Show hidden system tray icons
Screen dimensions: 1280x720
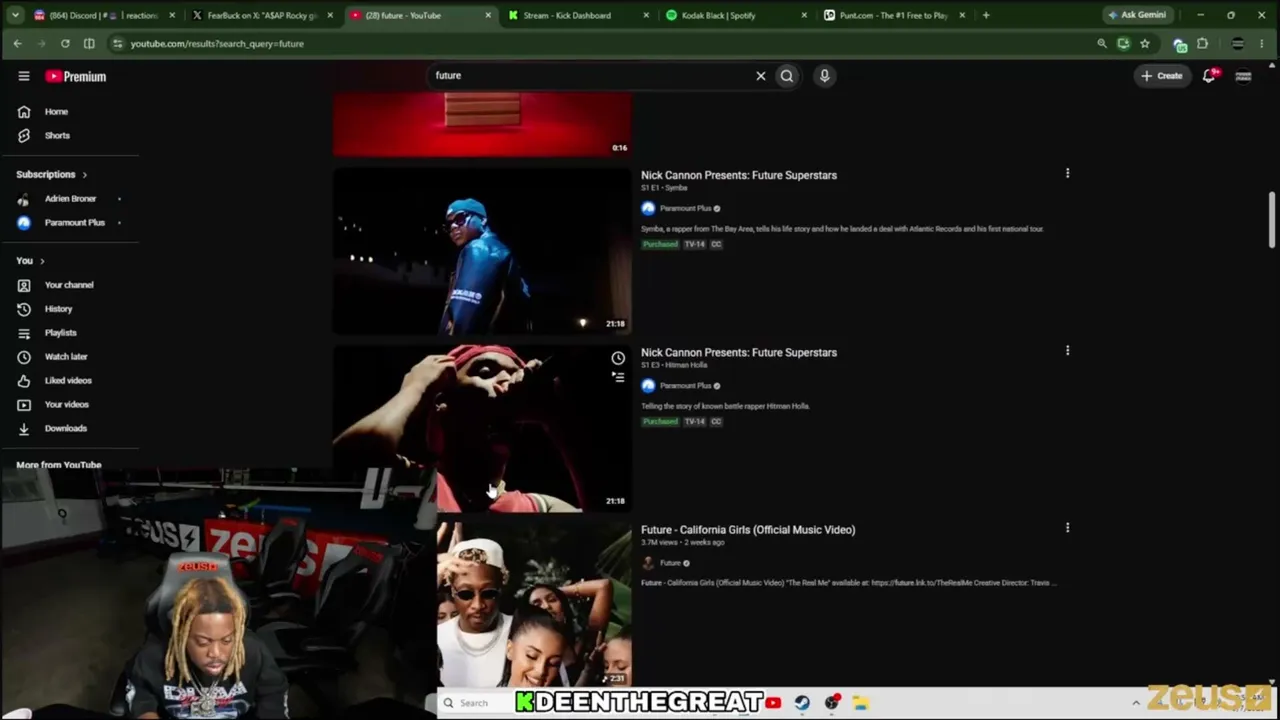click(1136, 703)
